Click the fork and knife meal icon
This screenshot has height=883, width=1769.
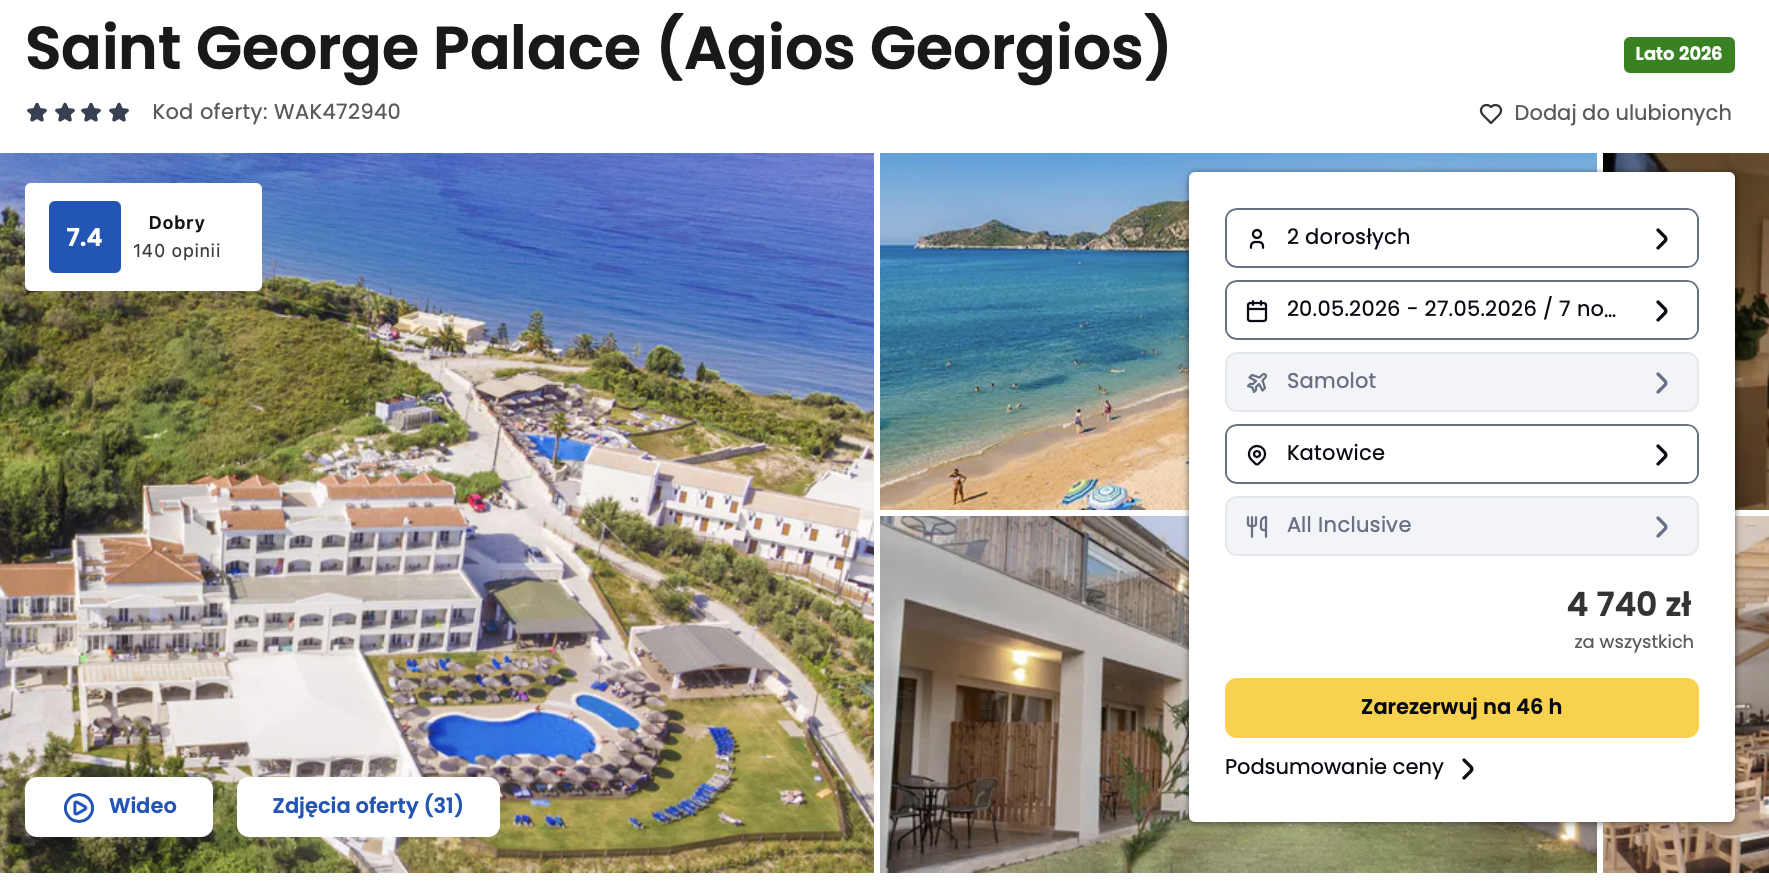click(x=1257, y=526)
